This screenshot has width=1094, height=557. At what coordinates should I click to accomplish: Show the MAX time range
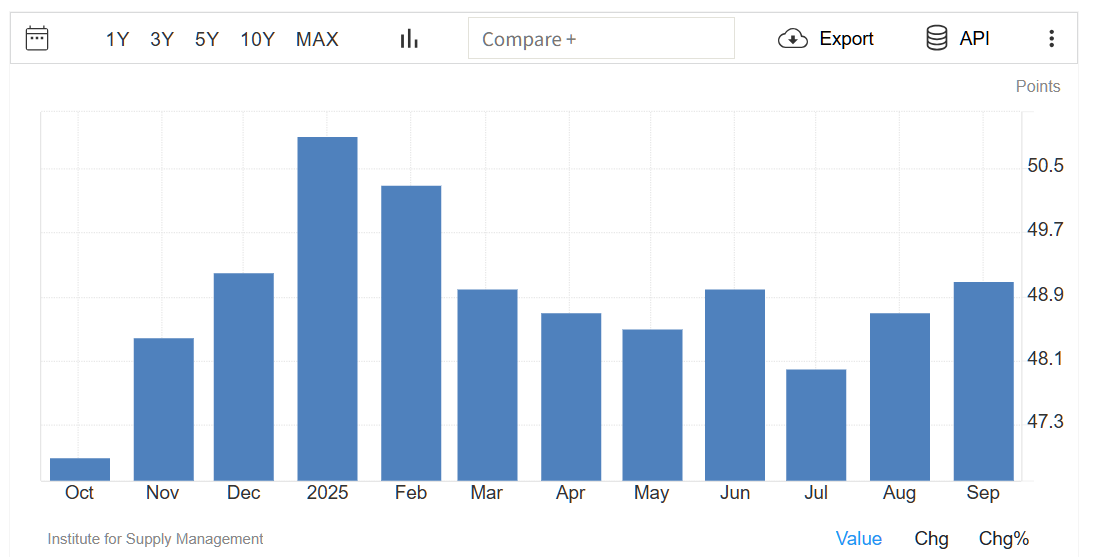(x=317, y=39)
